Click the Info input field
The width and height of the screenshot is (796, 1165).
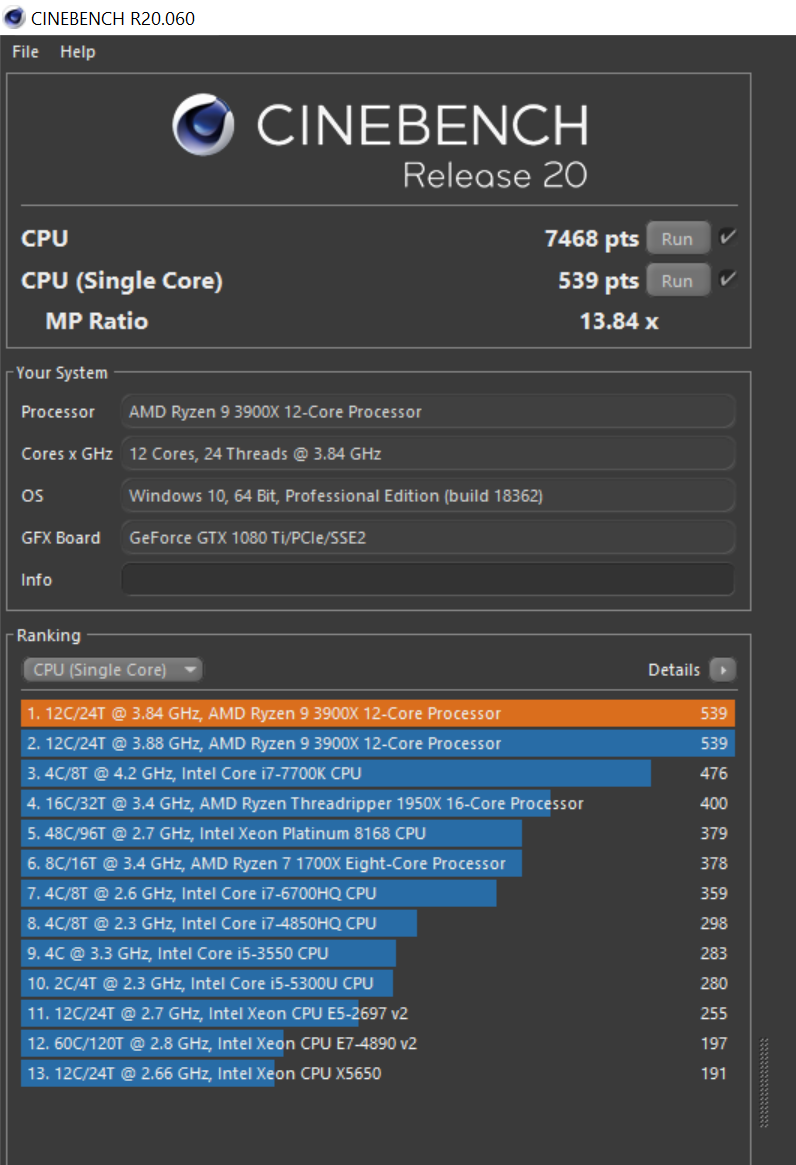(x=428, y=580)
